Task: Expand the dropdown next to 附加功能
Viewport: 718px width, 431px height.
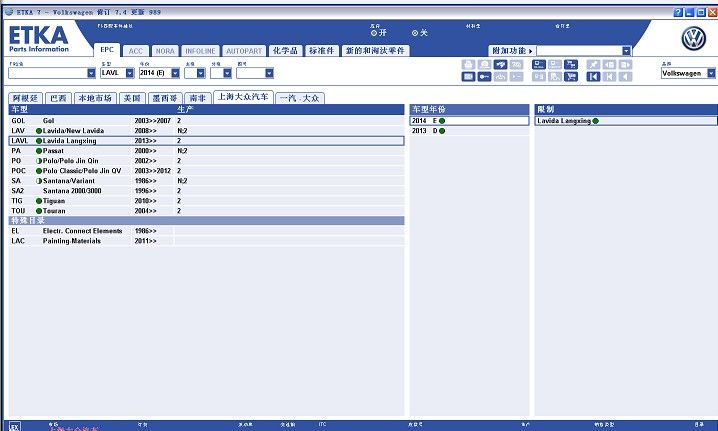Action: click(626, 51)
